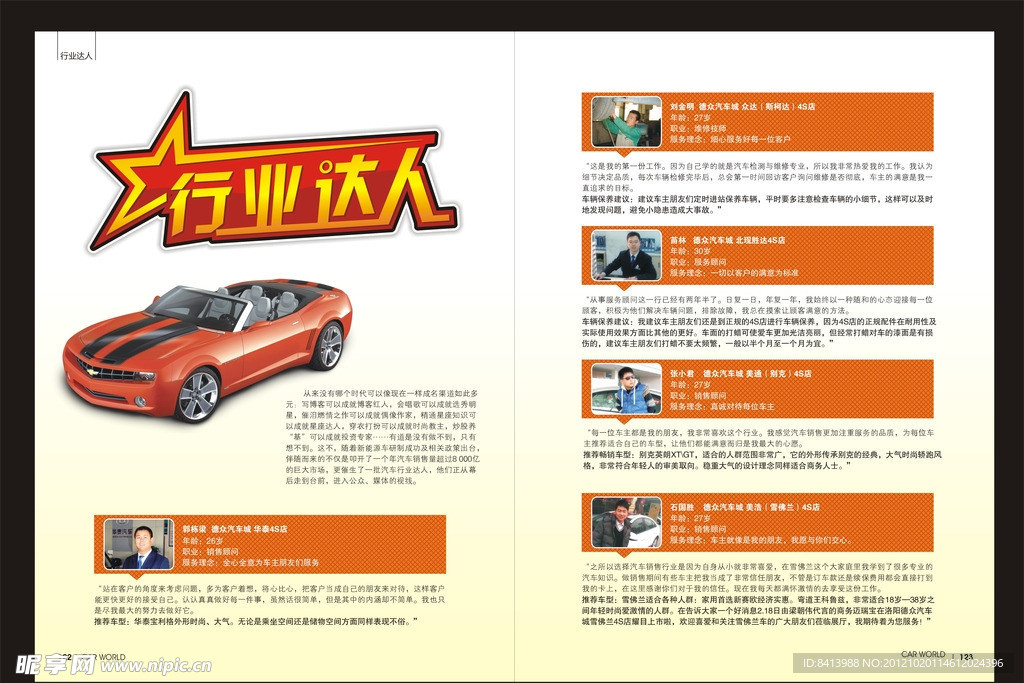Click the ID:8413988 image number label

point(899,664)
